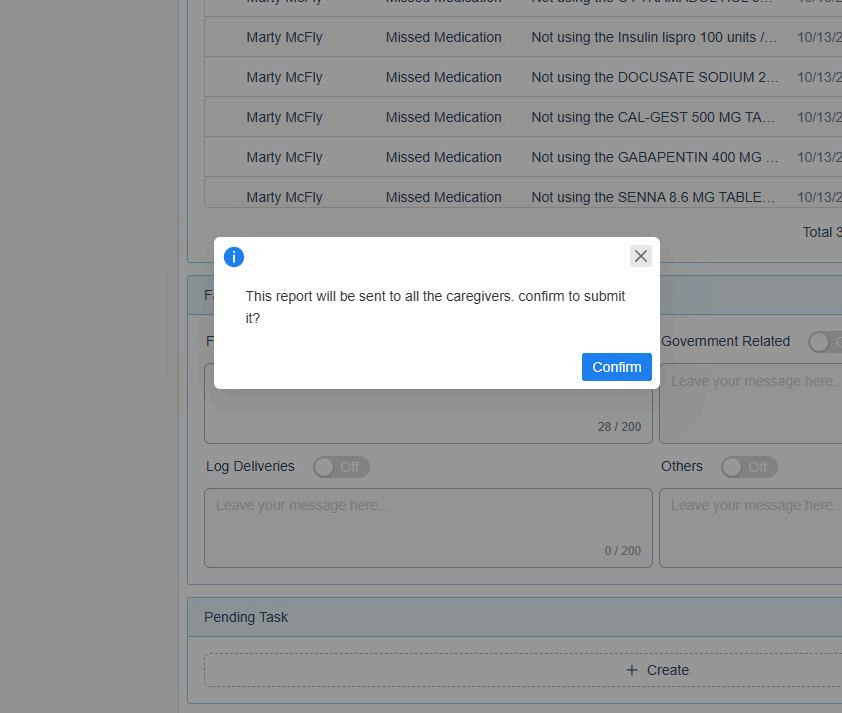
Task: Click the Pending Task section header
Action: coord(246,617)
